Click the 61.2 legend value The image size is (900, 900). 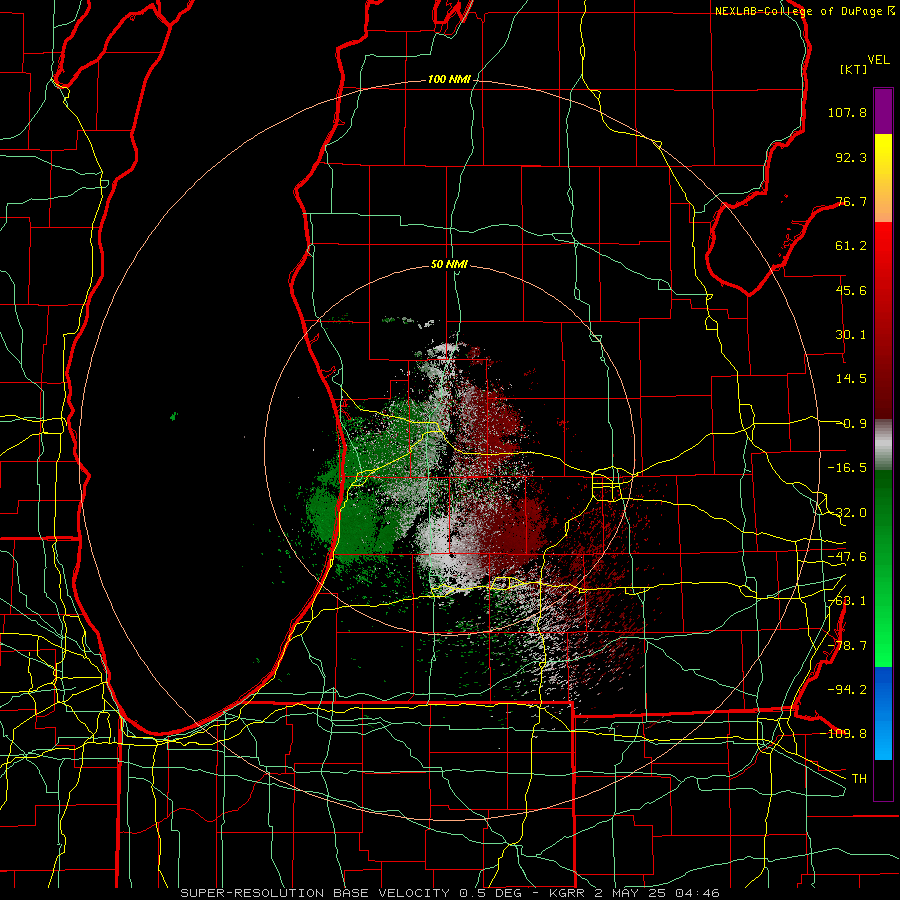tap(851, 246)
